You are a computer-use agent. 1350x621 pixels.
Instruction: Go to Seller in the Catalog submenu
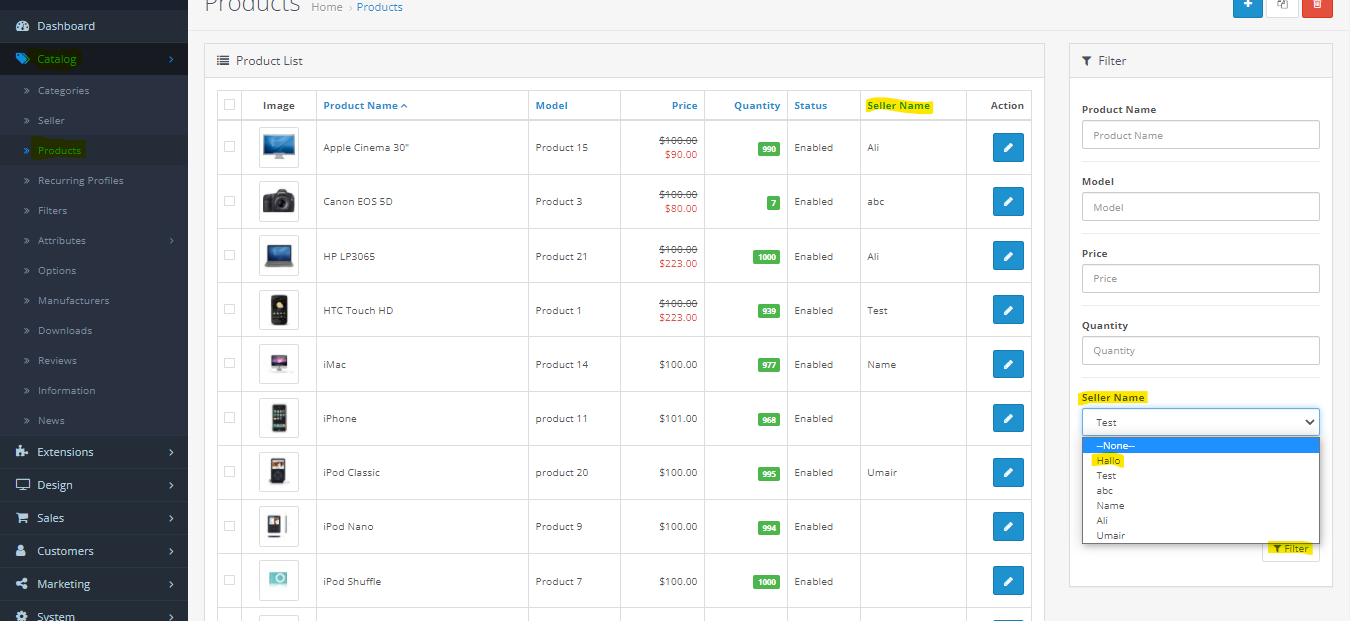click(x=94, y=121)
